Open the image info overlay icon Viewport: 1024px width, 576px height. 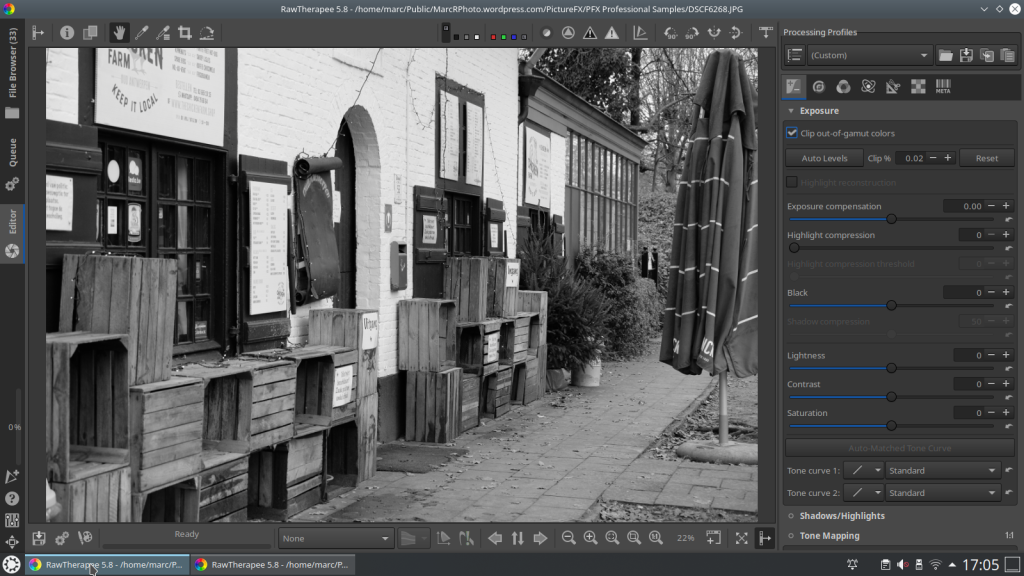click(x=67, y=32)
